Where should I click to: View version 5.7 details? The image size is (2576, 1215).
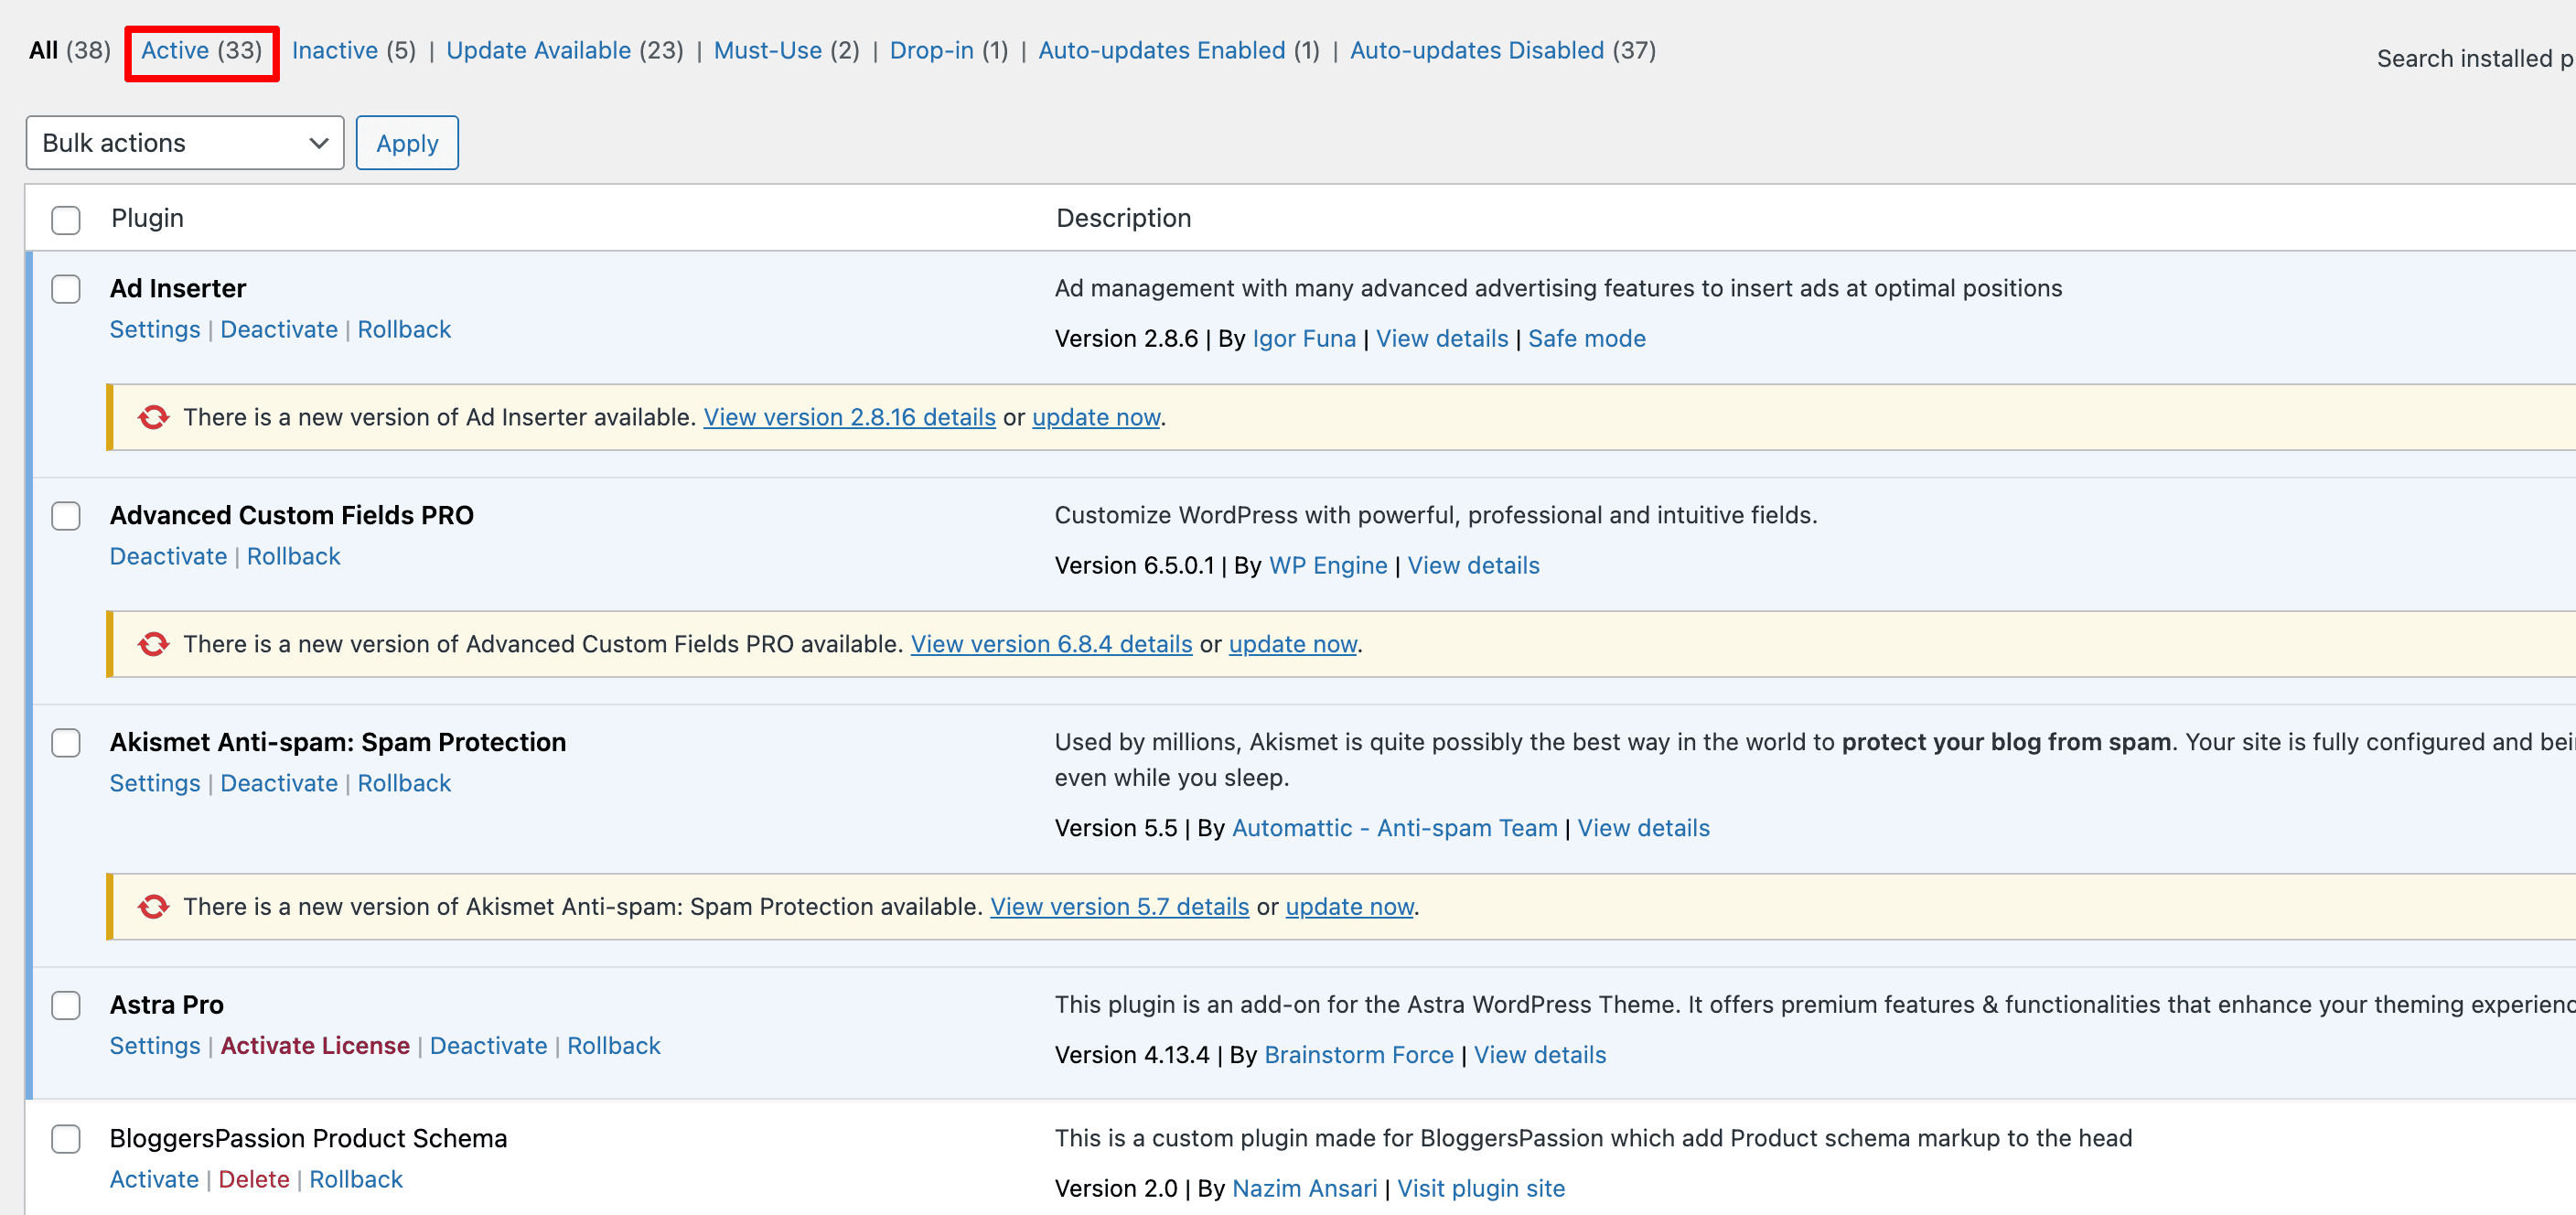pyautogui.click(x=1119, y=907)
